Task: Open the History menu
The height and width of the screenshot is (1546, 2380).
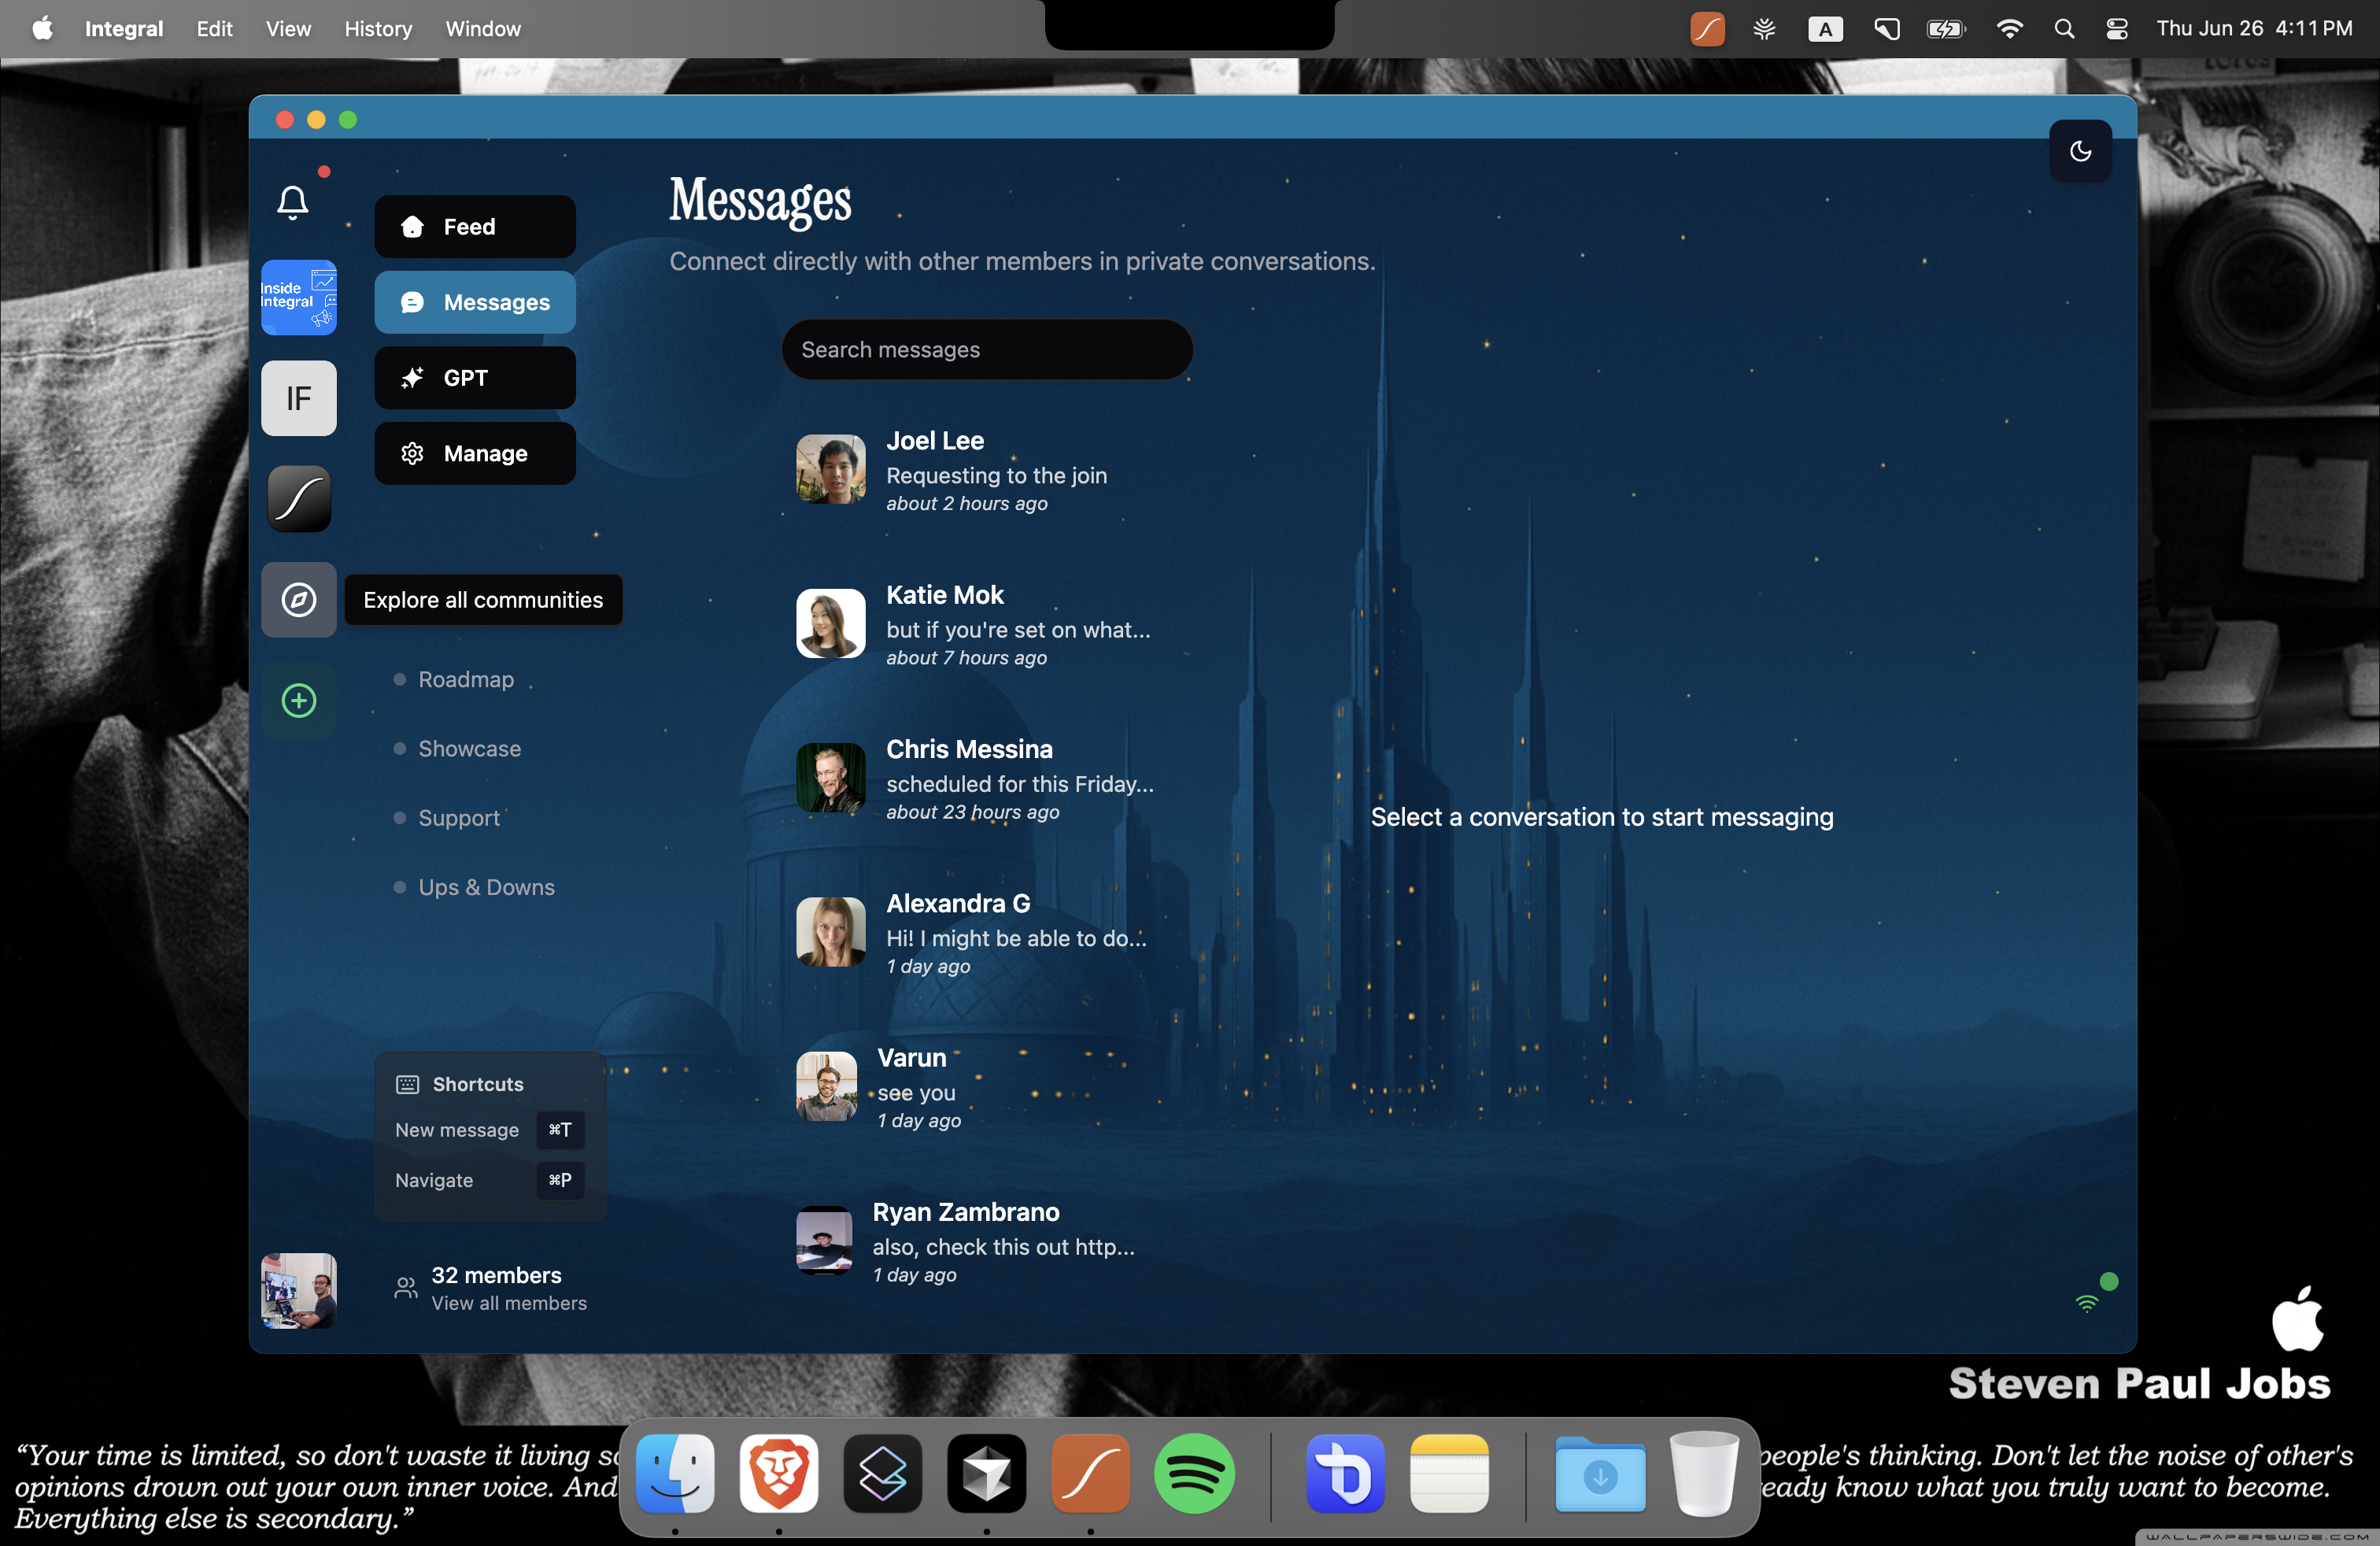Action: (x=378, y=28)
